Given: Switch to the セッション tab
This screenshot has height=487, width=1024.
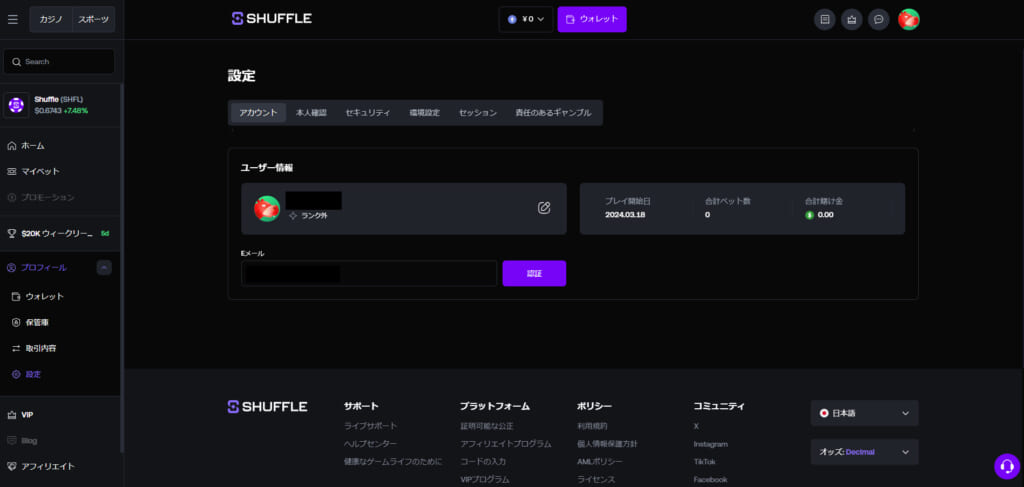Looking at the screenshot, I should tap(478, 112).
